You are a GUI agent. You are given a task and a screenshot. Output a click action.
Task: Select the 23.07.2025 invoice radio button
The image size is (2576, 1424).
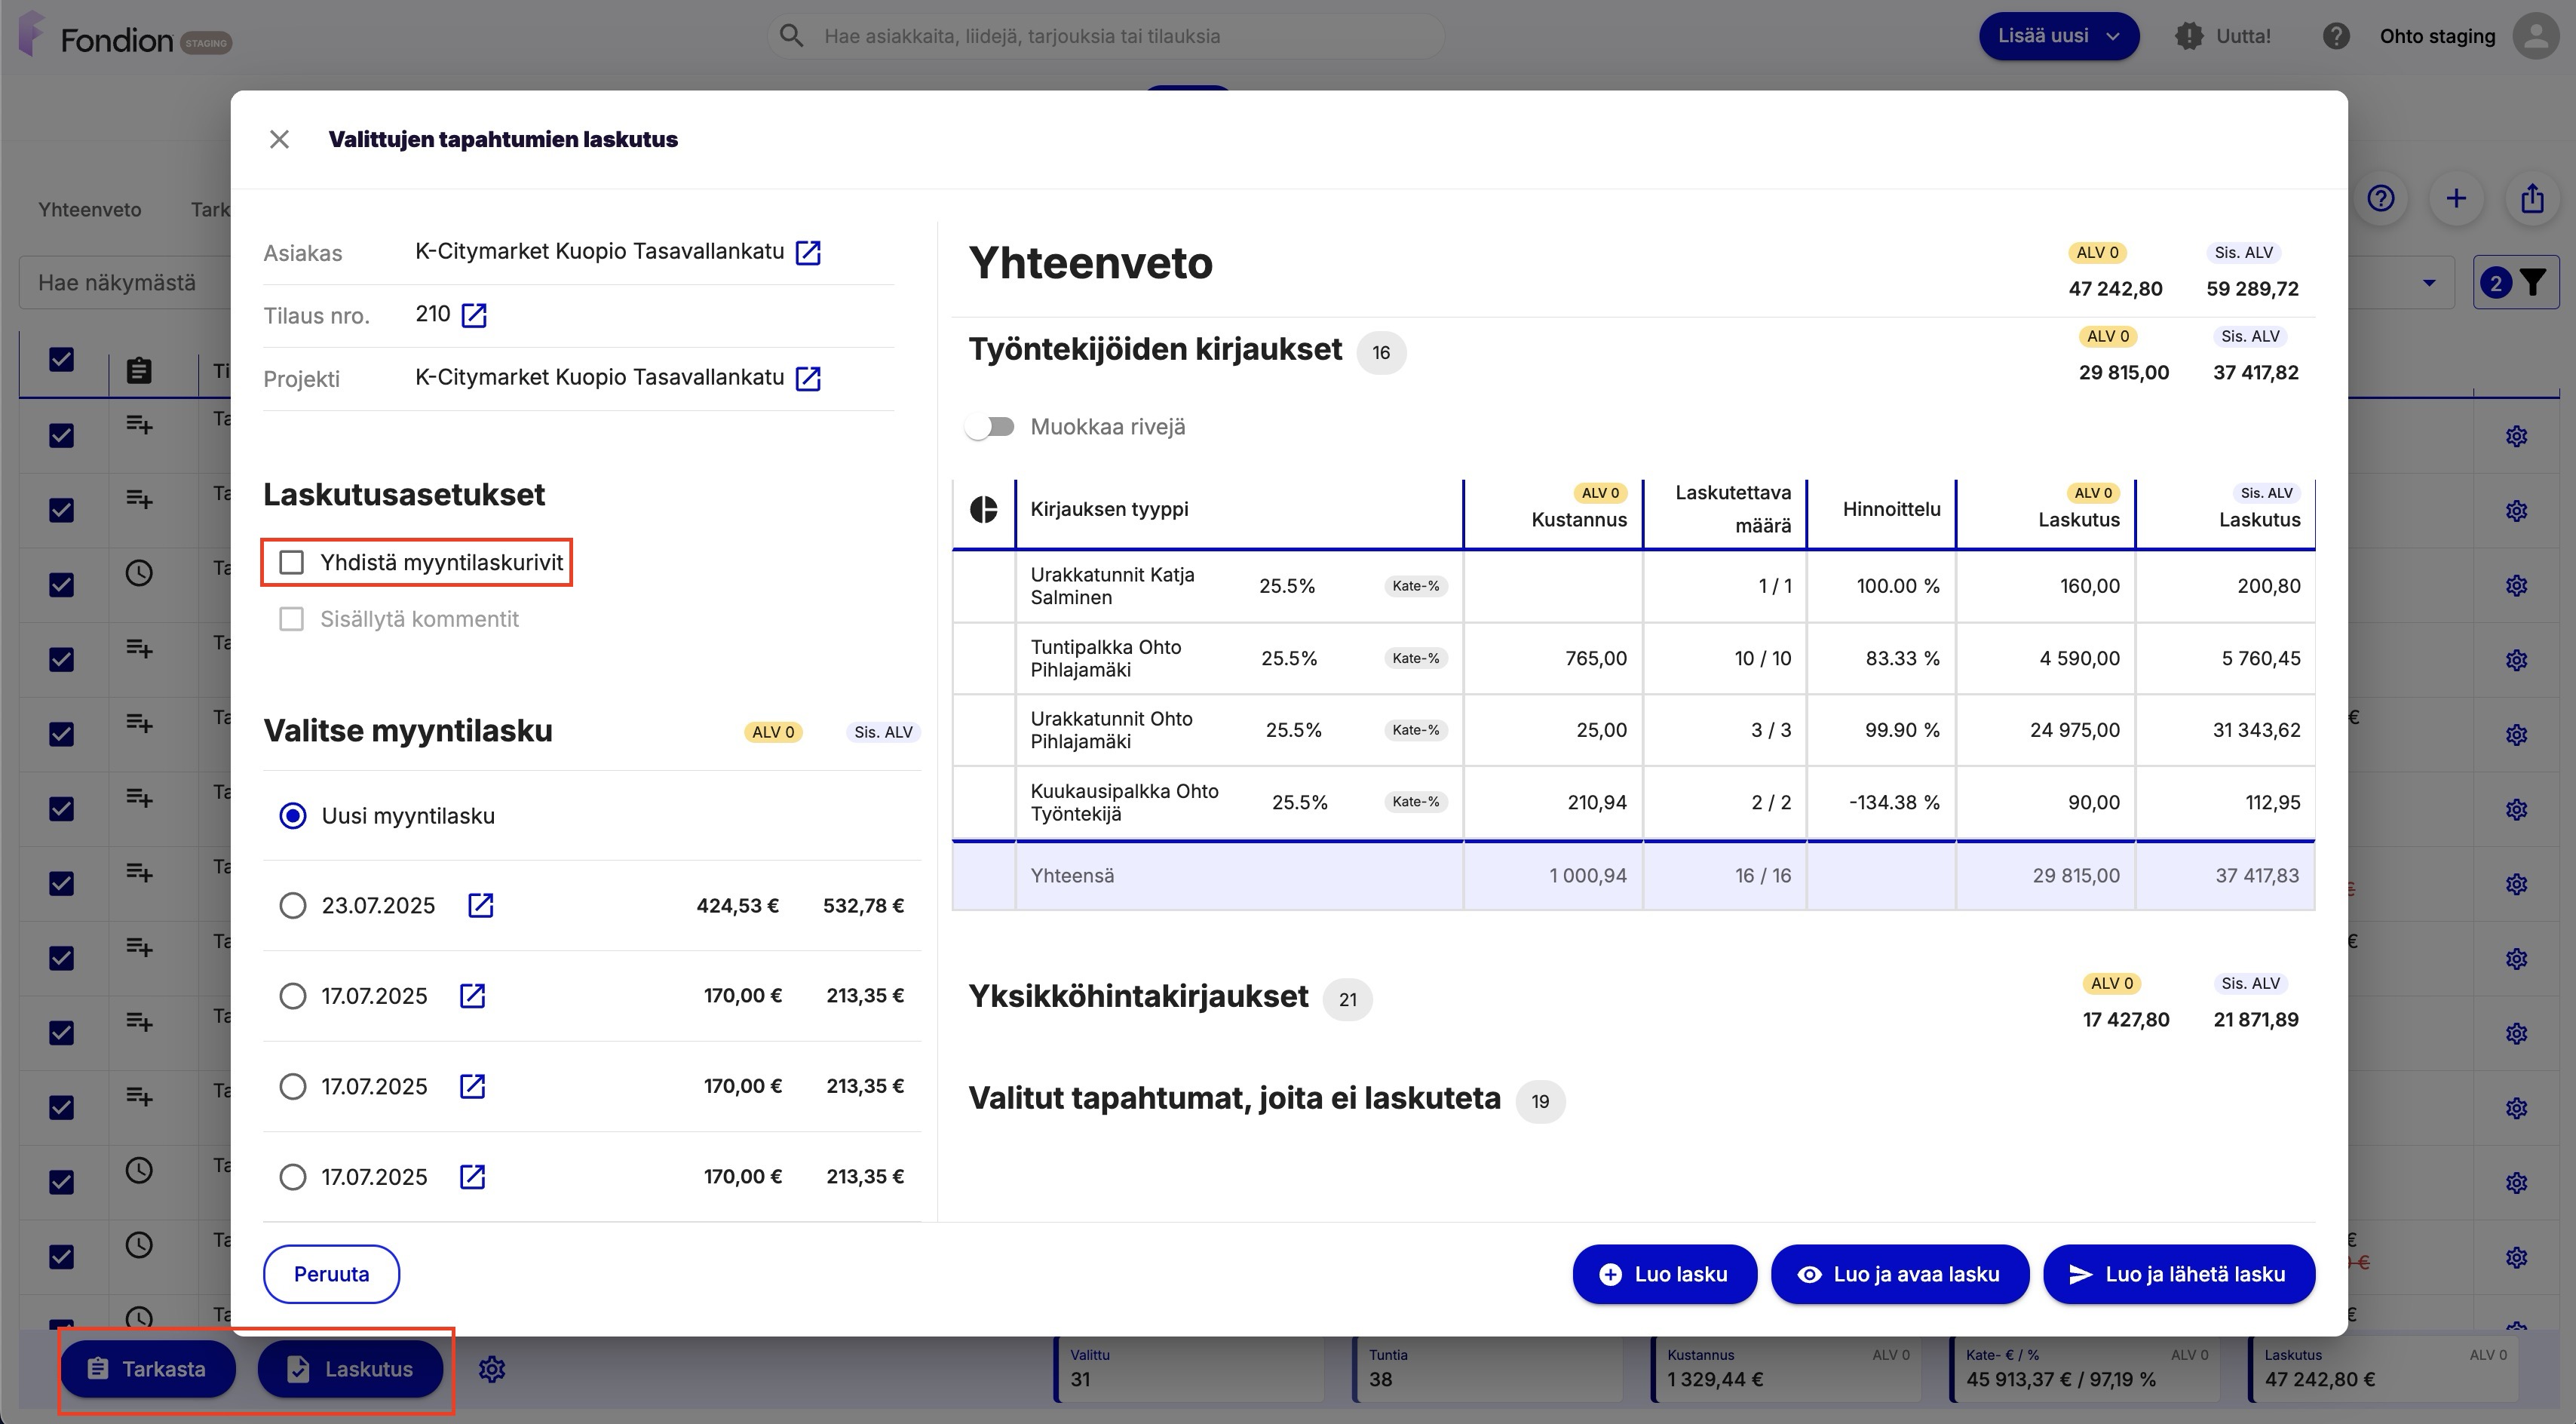pos(293,906)
